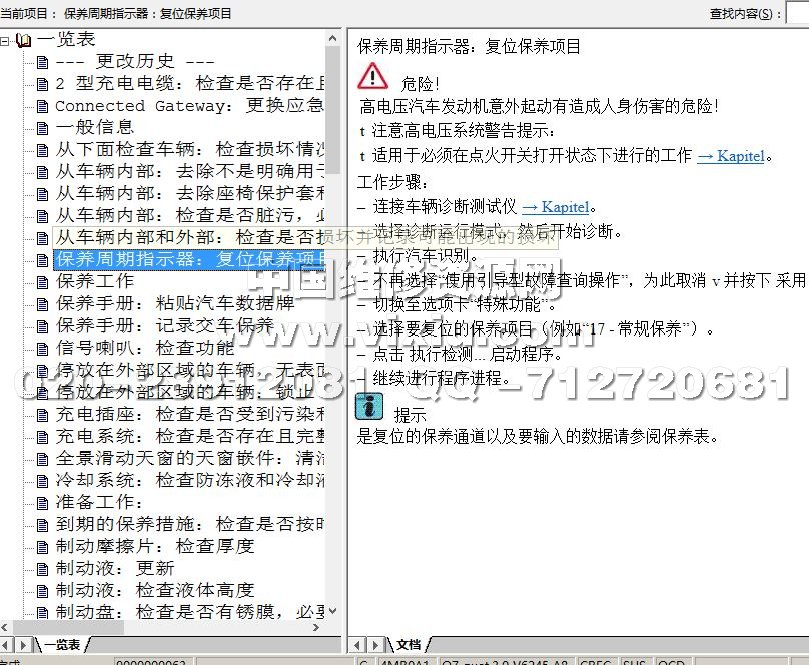Select 制动摩擦片：检查厚度 tree item

point(155,546)
